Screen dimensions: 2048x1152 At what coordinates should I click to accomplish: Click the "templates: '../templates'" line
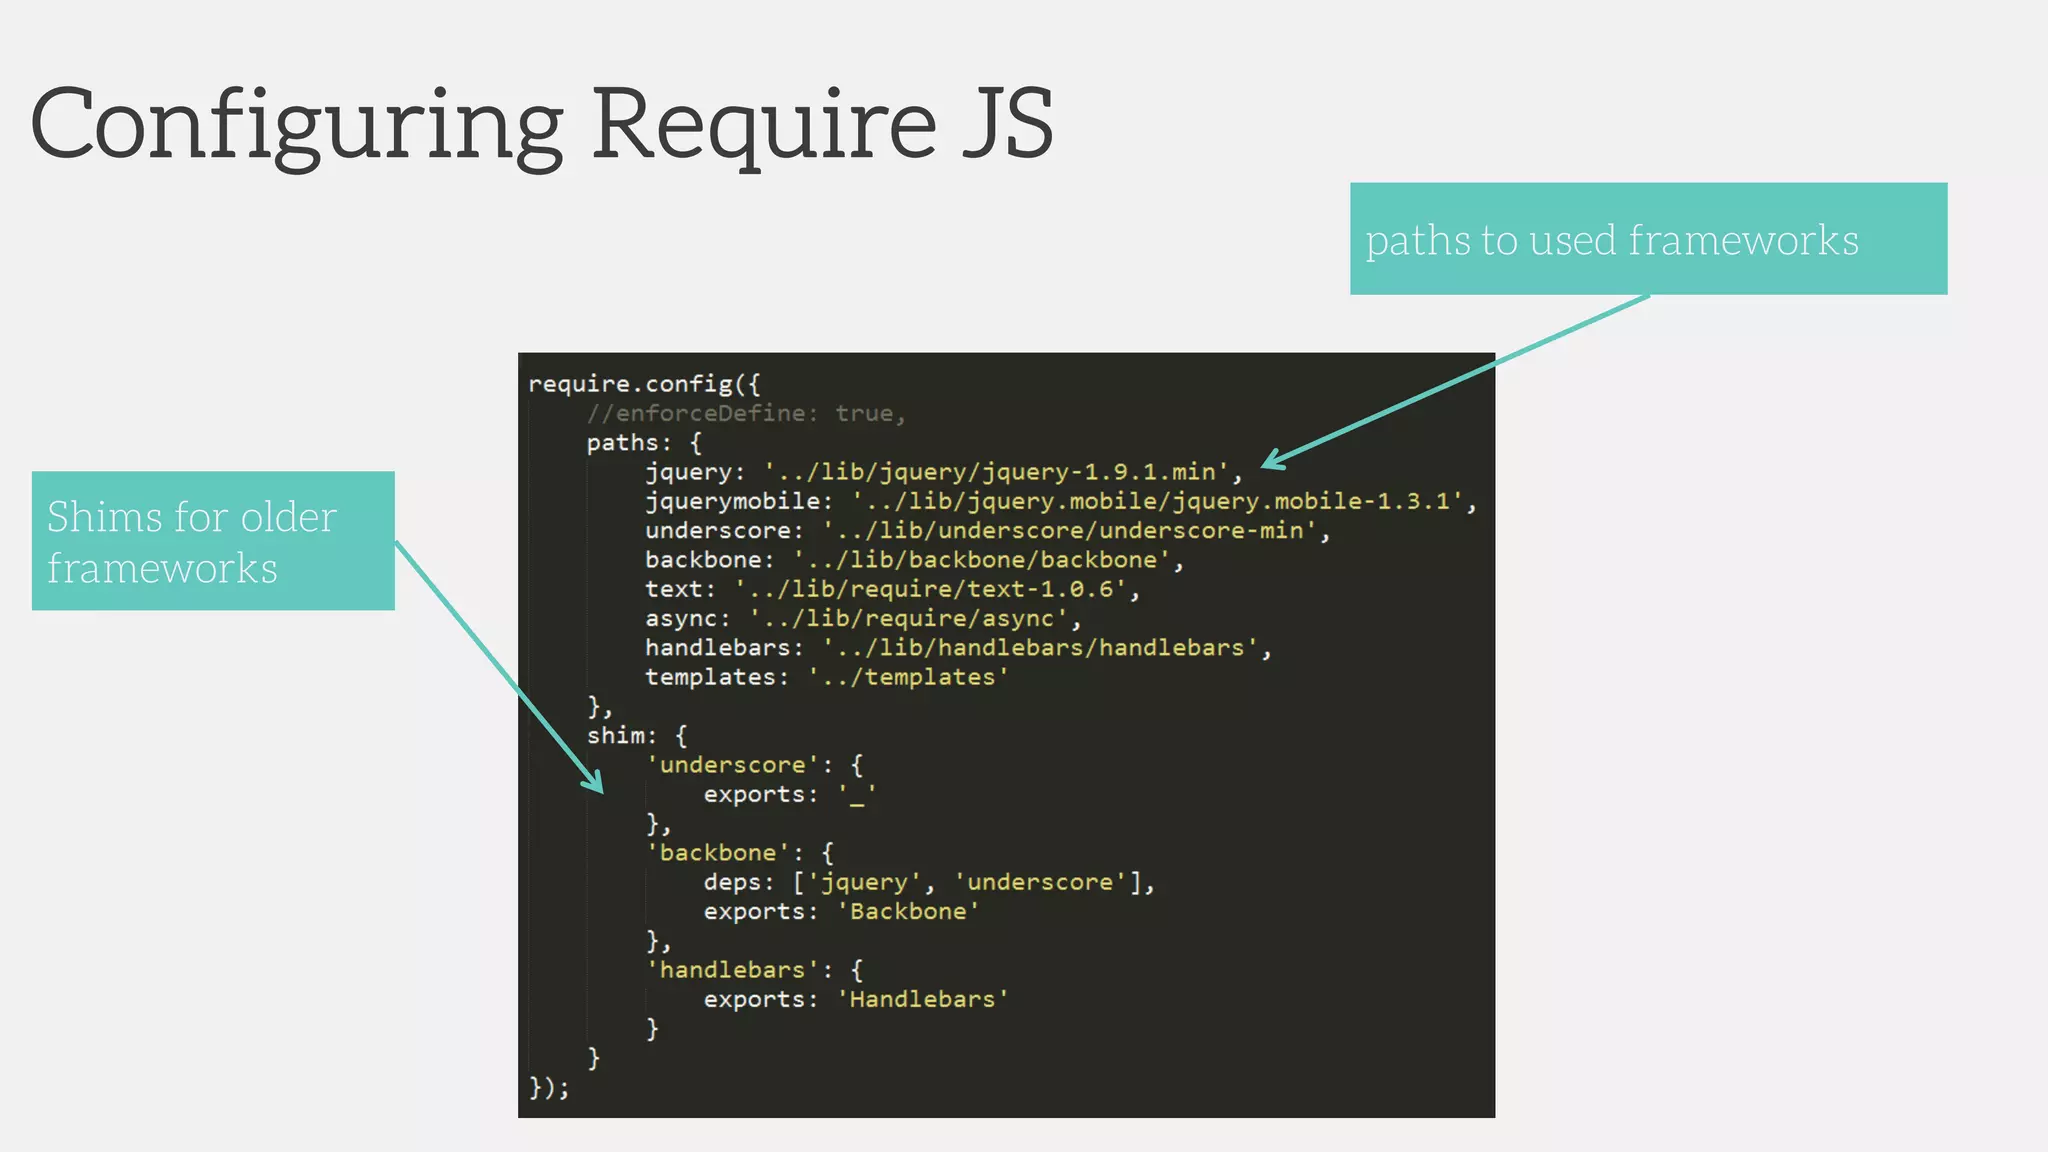[x=826, y=677]
